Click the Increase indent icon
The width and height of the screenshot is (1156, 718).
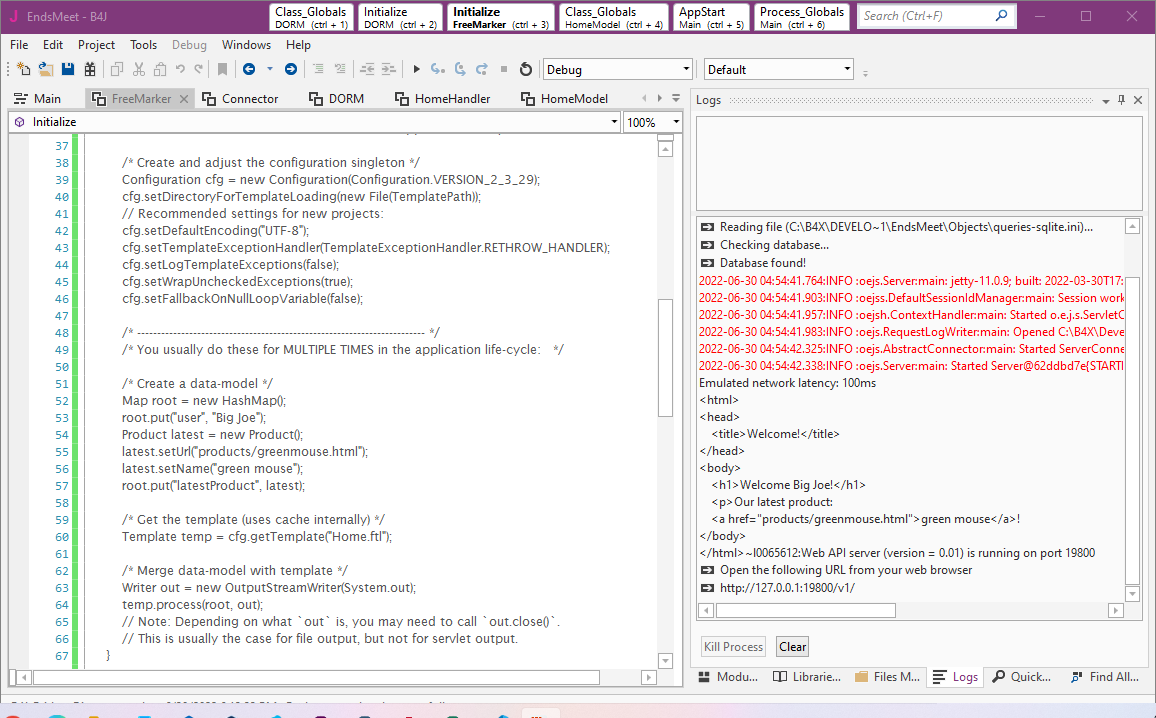[389, 69]
